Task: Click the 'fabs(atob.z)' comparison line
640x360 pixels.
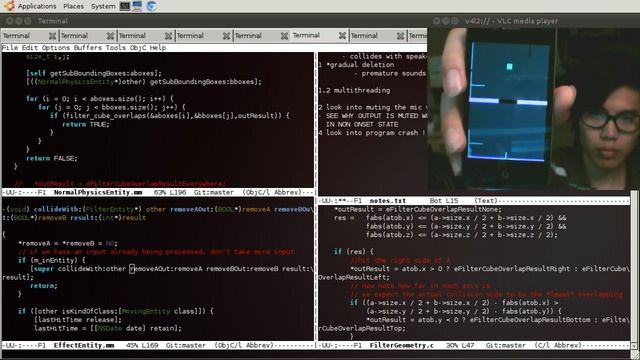Action: click(x=462, y=235)
